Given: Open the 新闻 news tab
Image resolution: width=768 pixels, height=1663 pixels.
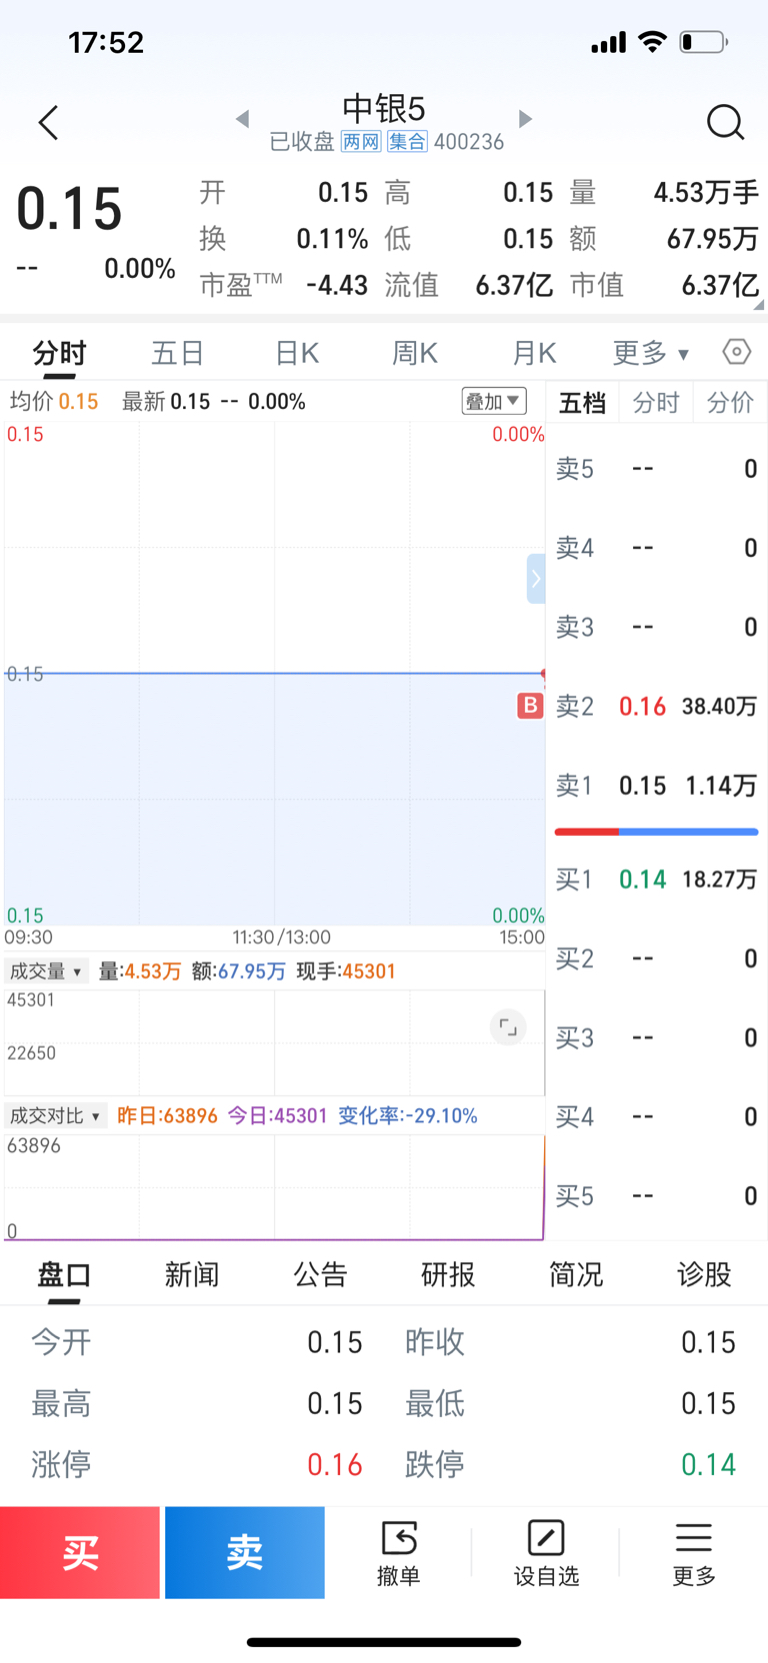Looking at the screenshot, I should click(x=192, y=1275).
